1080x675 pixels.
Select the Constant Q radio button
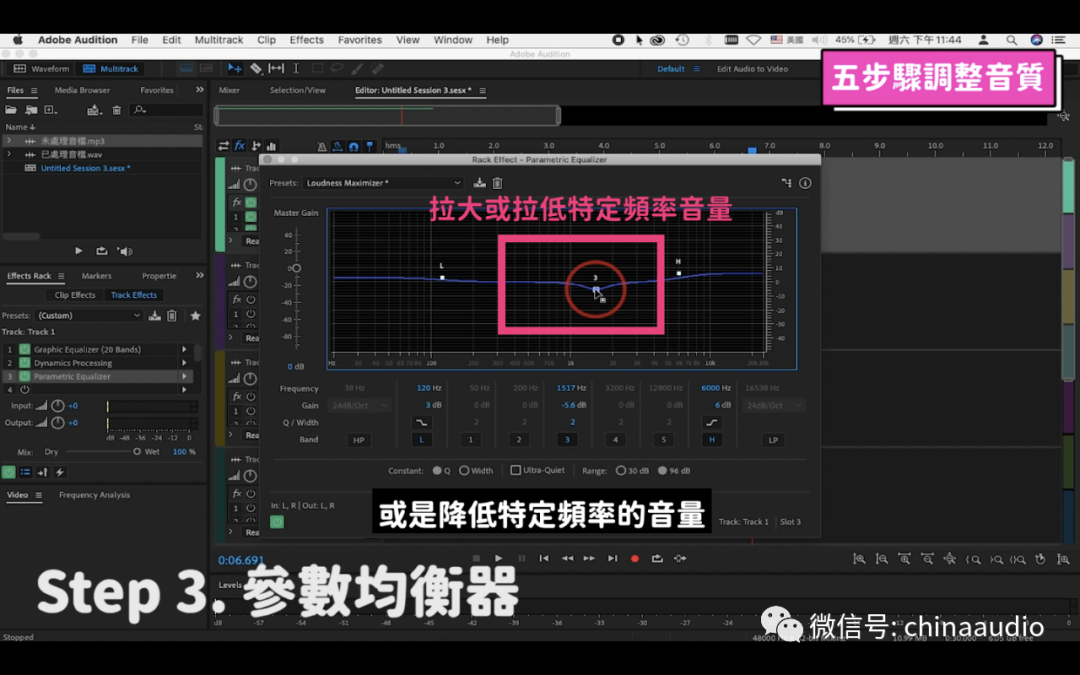point(437,470)
